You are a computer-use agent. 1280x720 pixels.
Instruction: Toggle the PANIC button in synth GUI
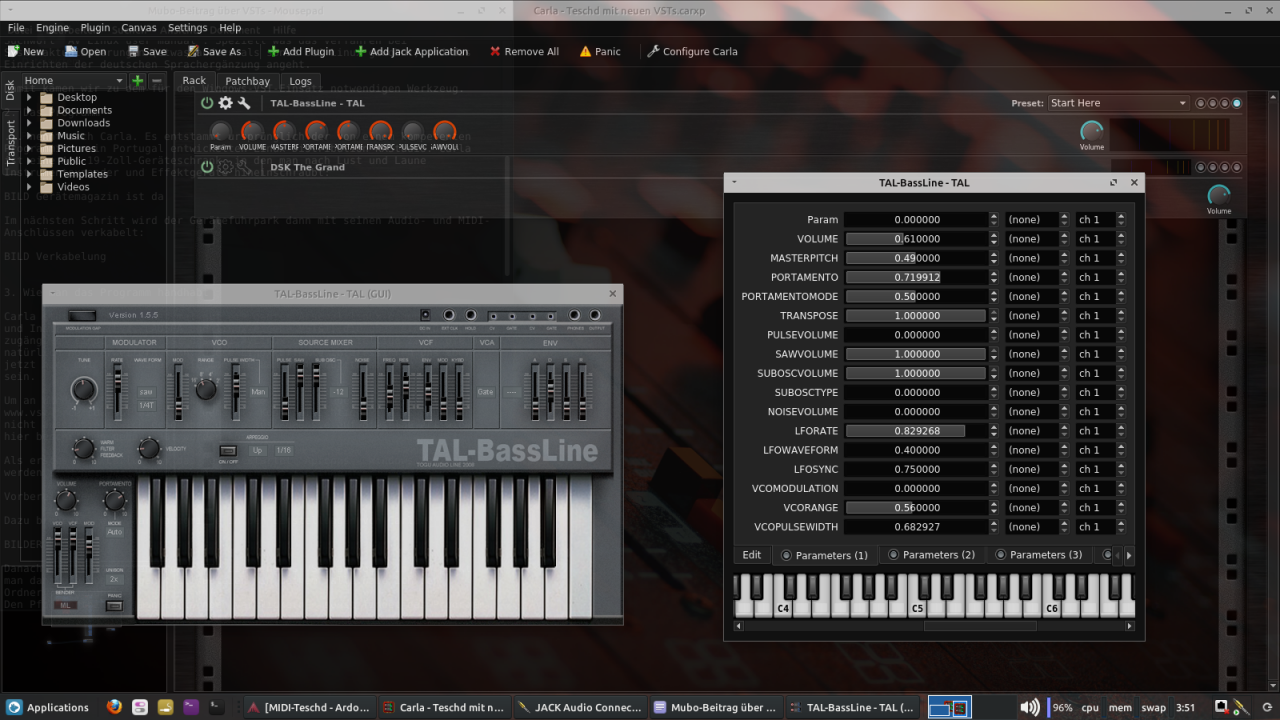pyautogui.click(x=115, y=605)
